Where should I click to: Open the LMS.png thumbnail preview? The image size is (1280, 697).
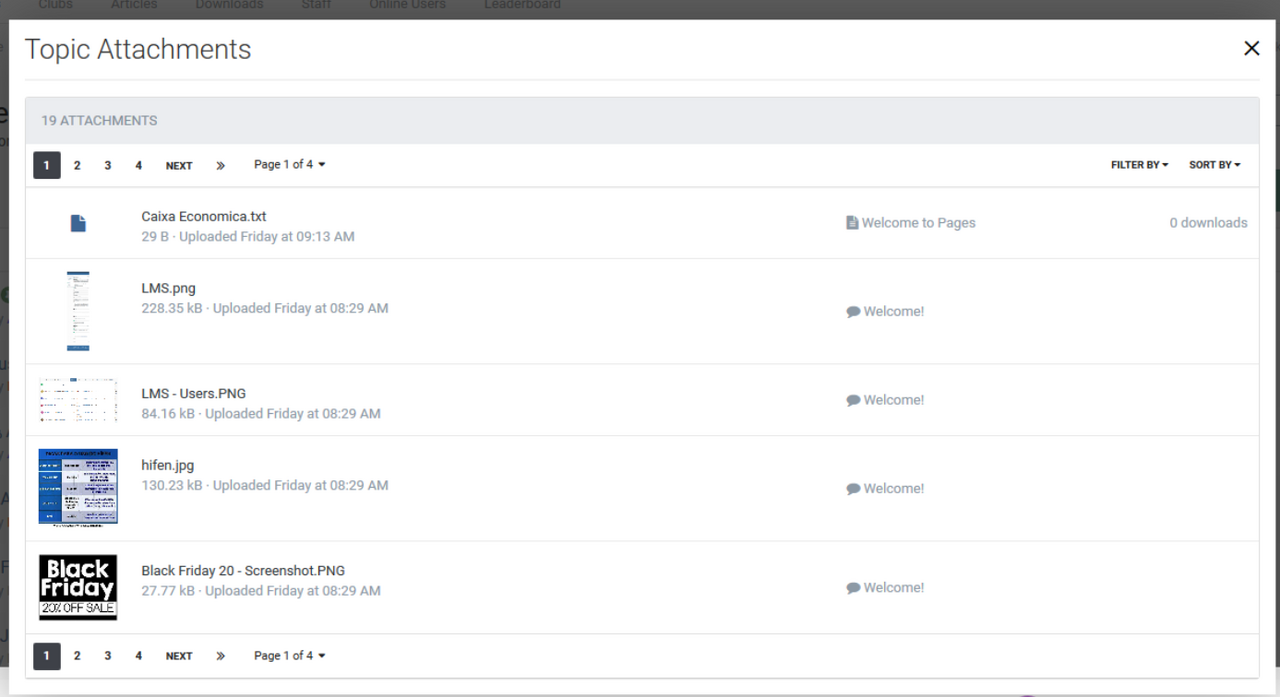click(x=78, y=311)
